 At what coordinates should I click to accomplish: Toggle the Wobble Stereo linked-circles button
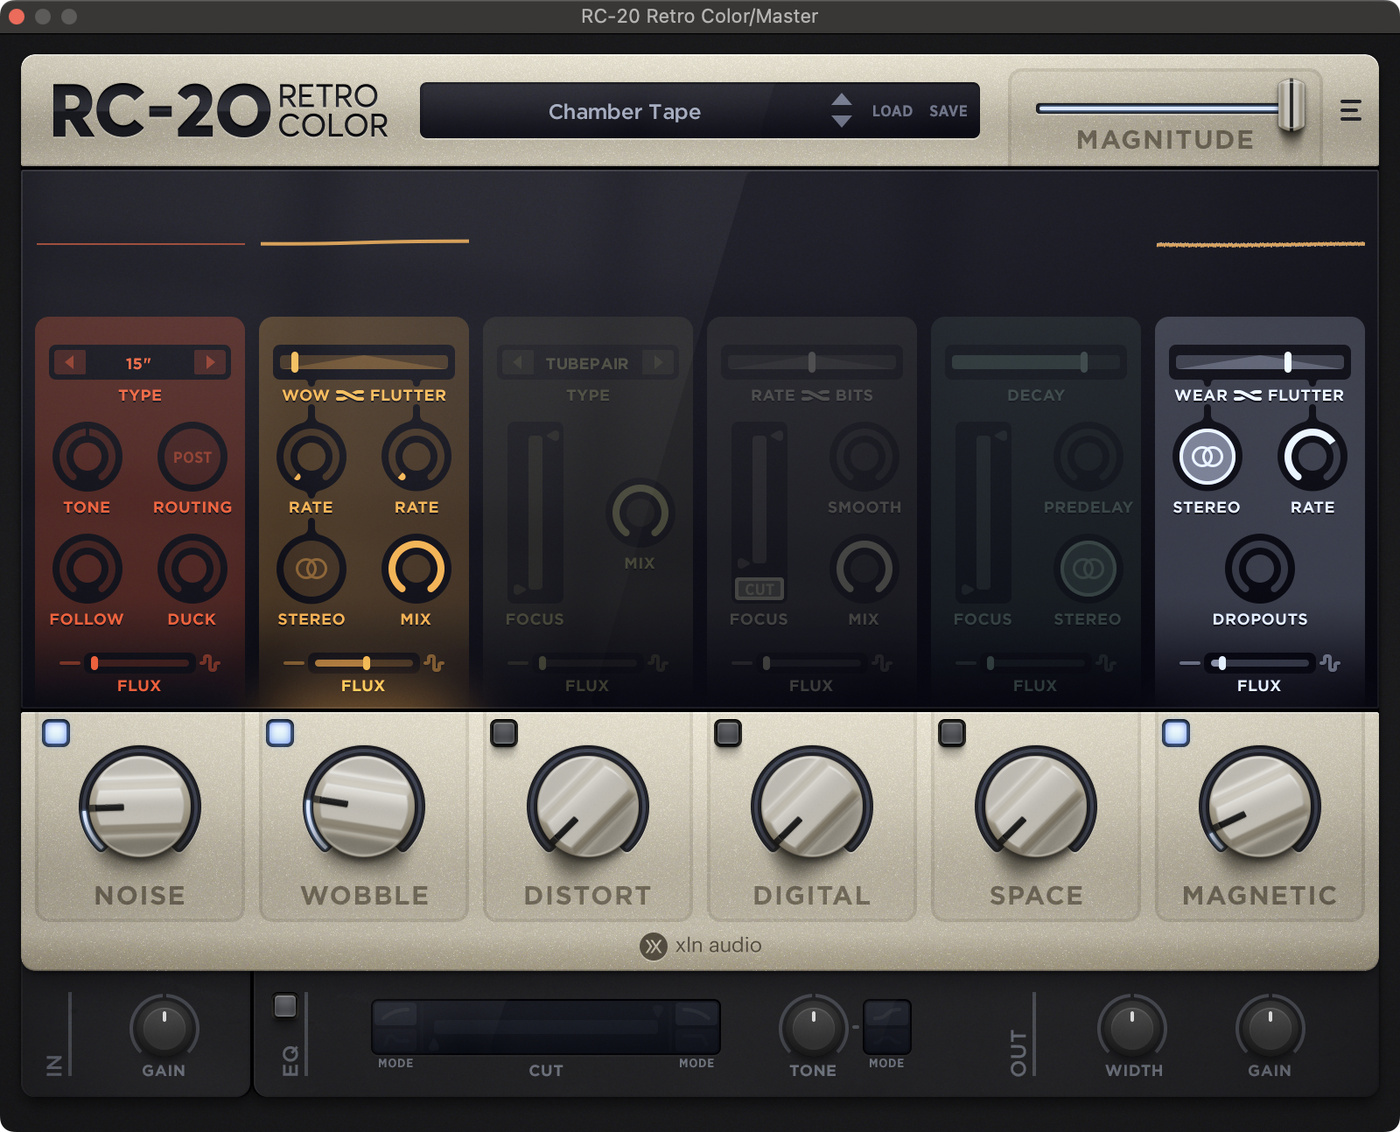tap(311, 569)
